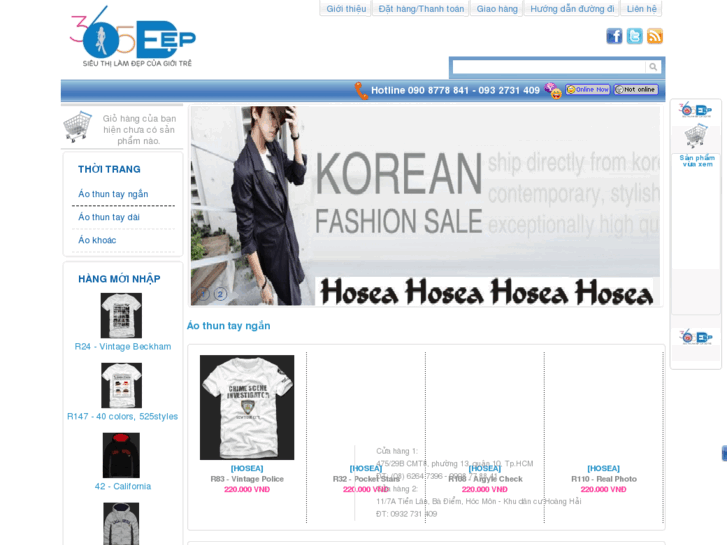Open 'R83 - Vintage Police' product title
The image size is (727, 545).
pos(247,479)
